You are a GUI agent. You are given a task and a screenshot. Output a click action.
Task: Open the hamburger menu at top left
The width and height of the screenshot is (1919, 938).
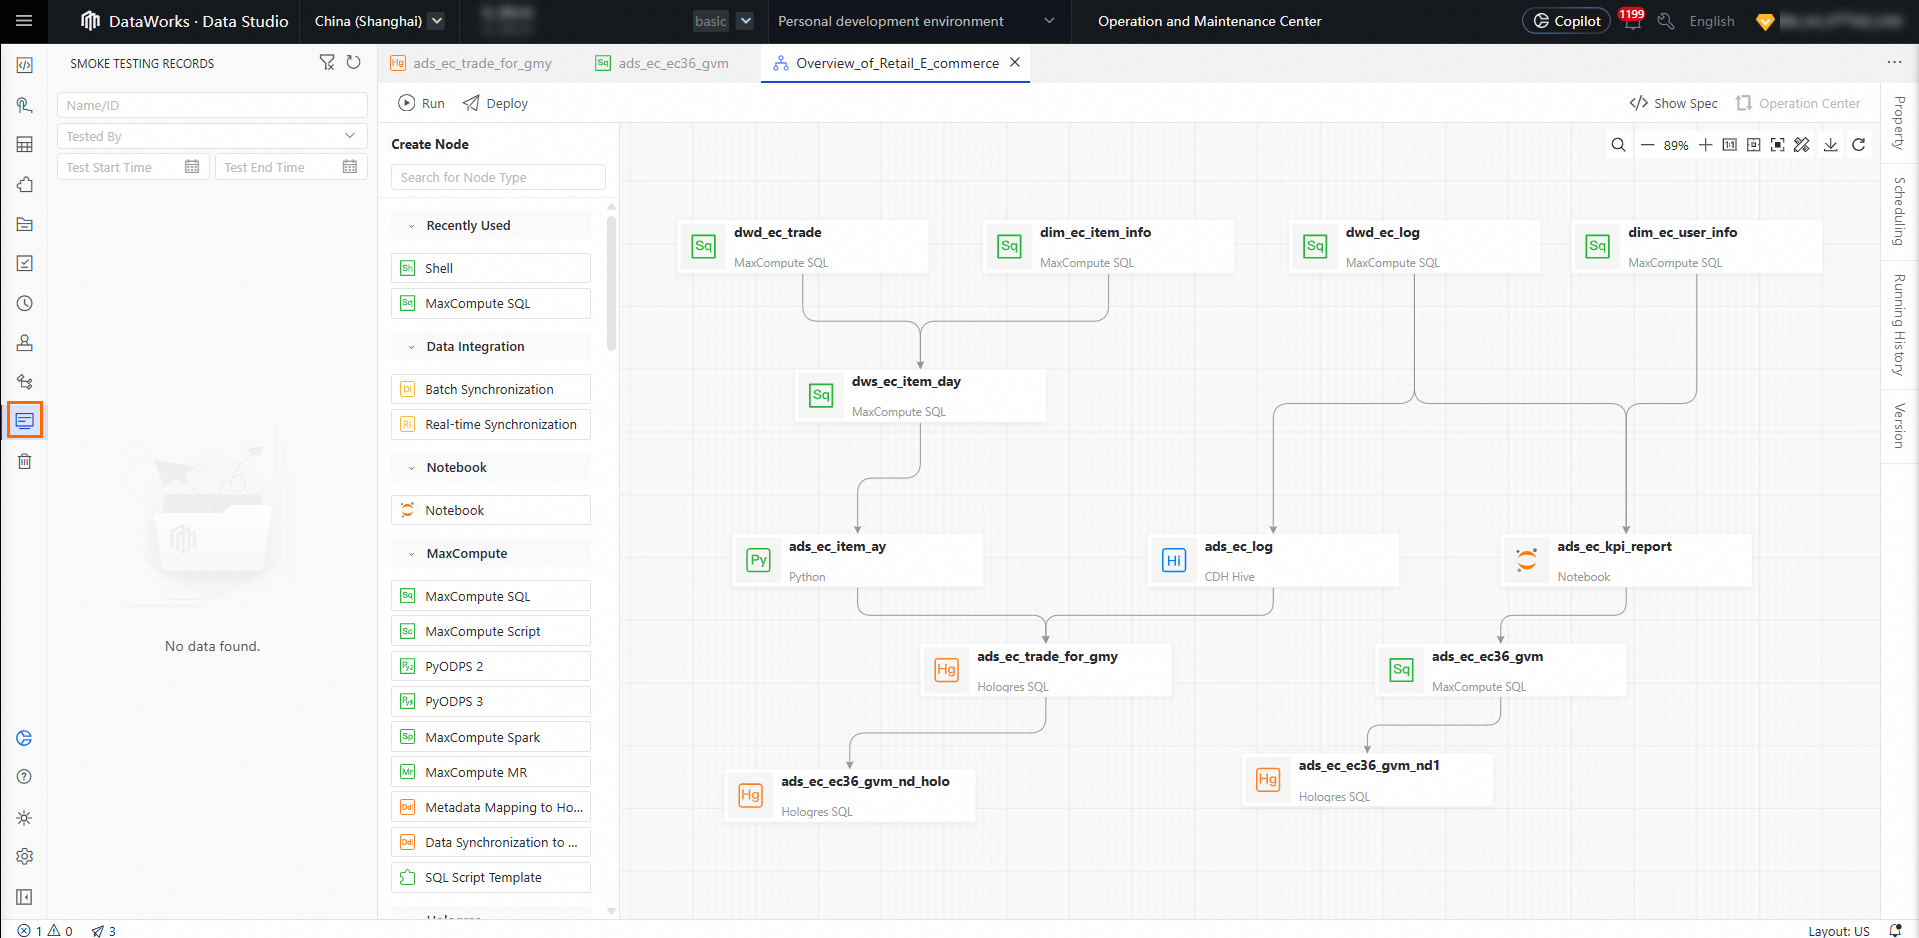[x=25, y=21]
